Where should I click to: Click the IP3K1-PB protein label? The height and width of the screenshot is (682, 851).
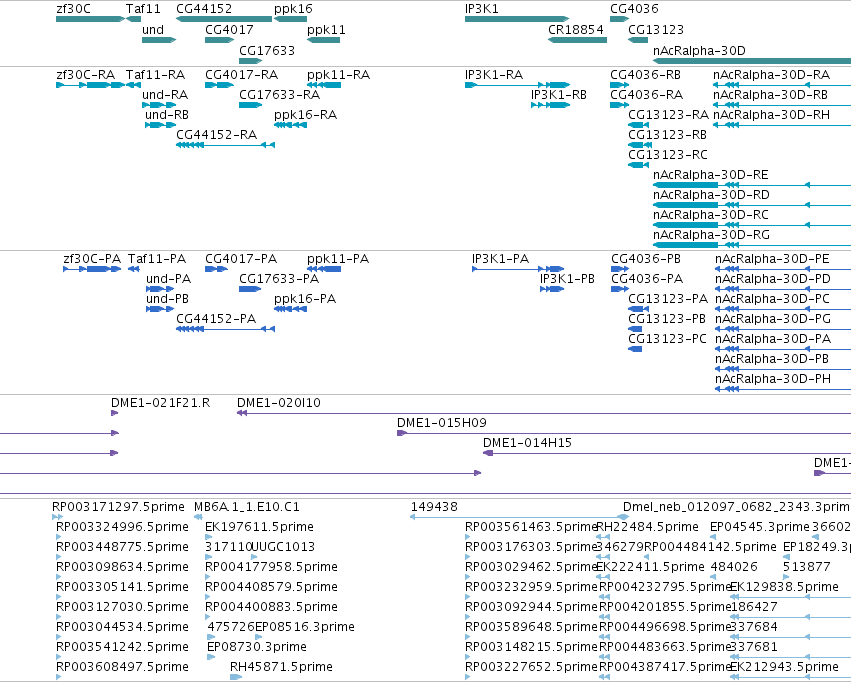567,279
